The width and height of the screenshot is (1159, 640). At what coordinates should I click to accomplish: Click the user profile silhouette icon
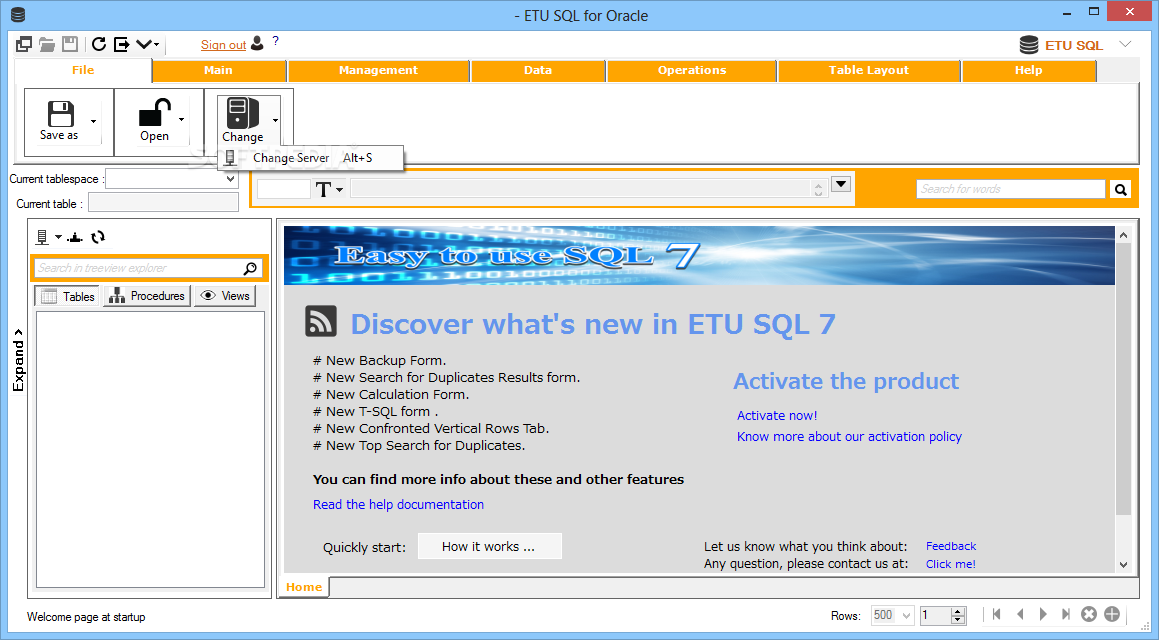[257, 43]
